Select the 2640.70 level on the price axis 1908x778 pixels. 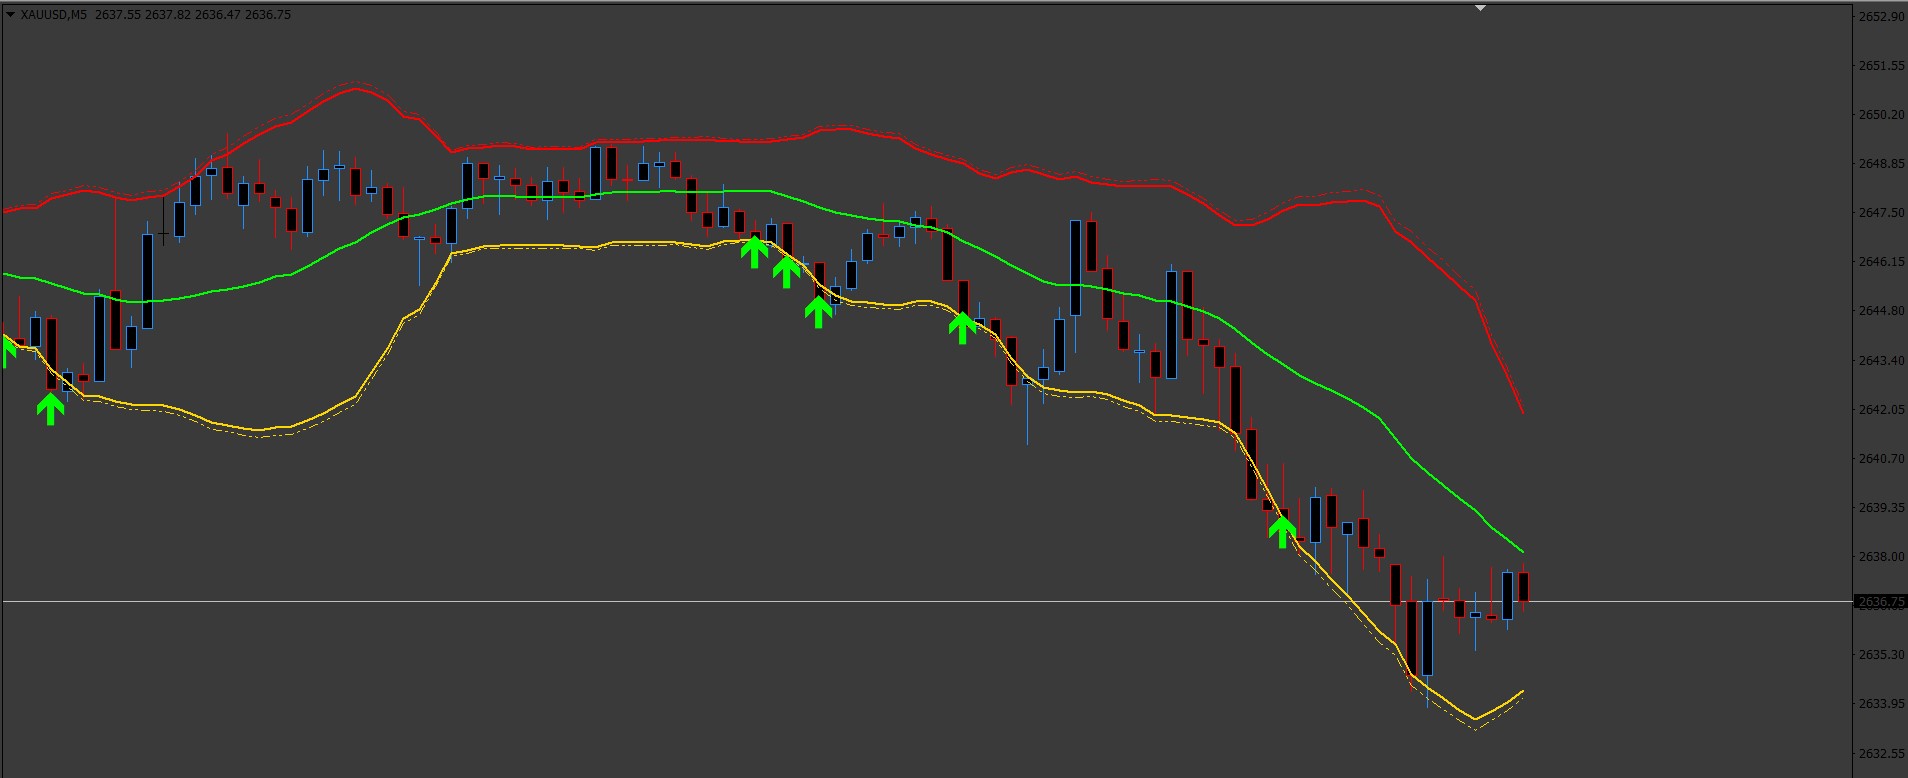(x=1881, y=459)
